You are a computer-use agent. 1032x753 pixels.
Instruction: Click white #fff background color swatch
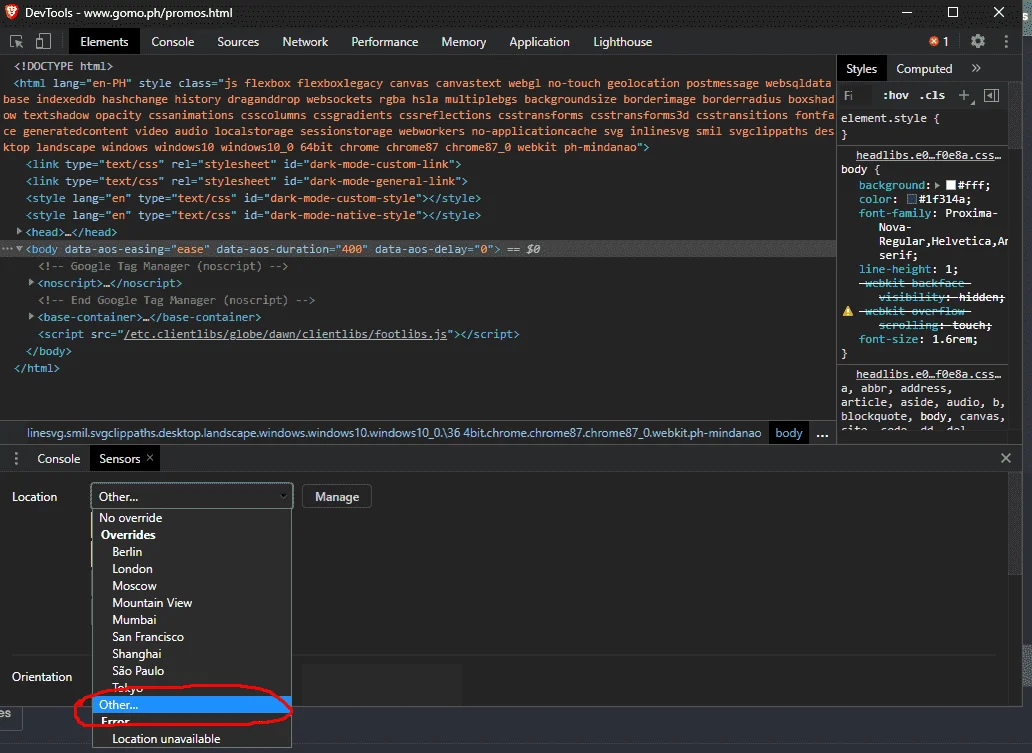(x=950, y=186)
